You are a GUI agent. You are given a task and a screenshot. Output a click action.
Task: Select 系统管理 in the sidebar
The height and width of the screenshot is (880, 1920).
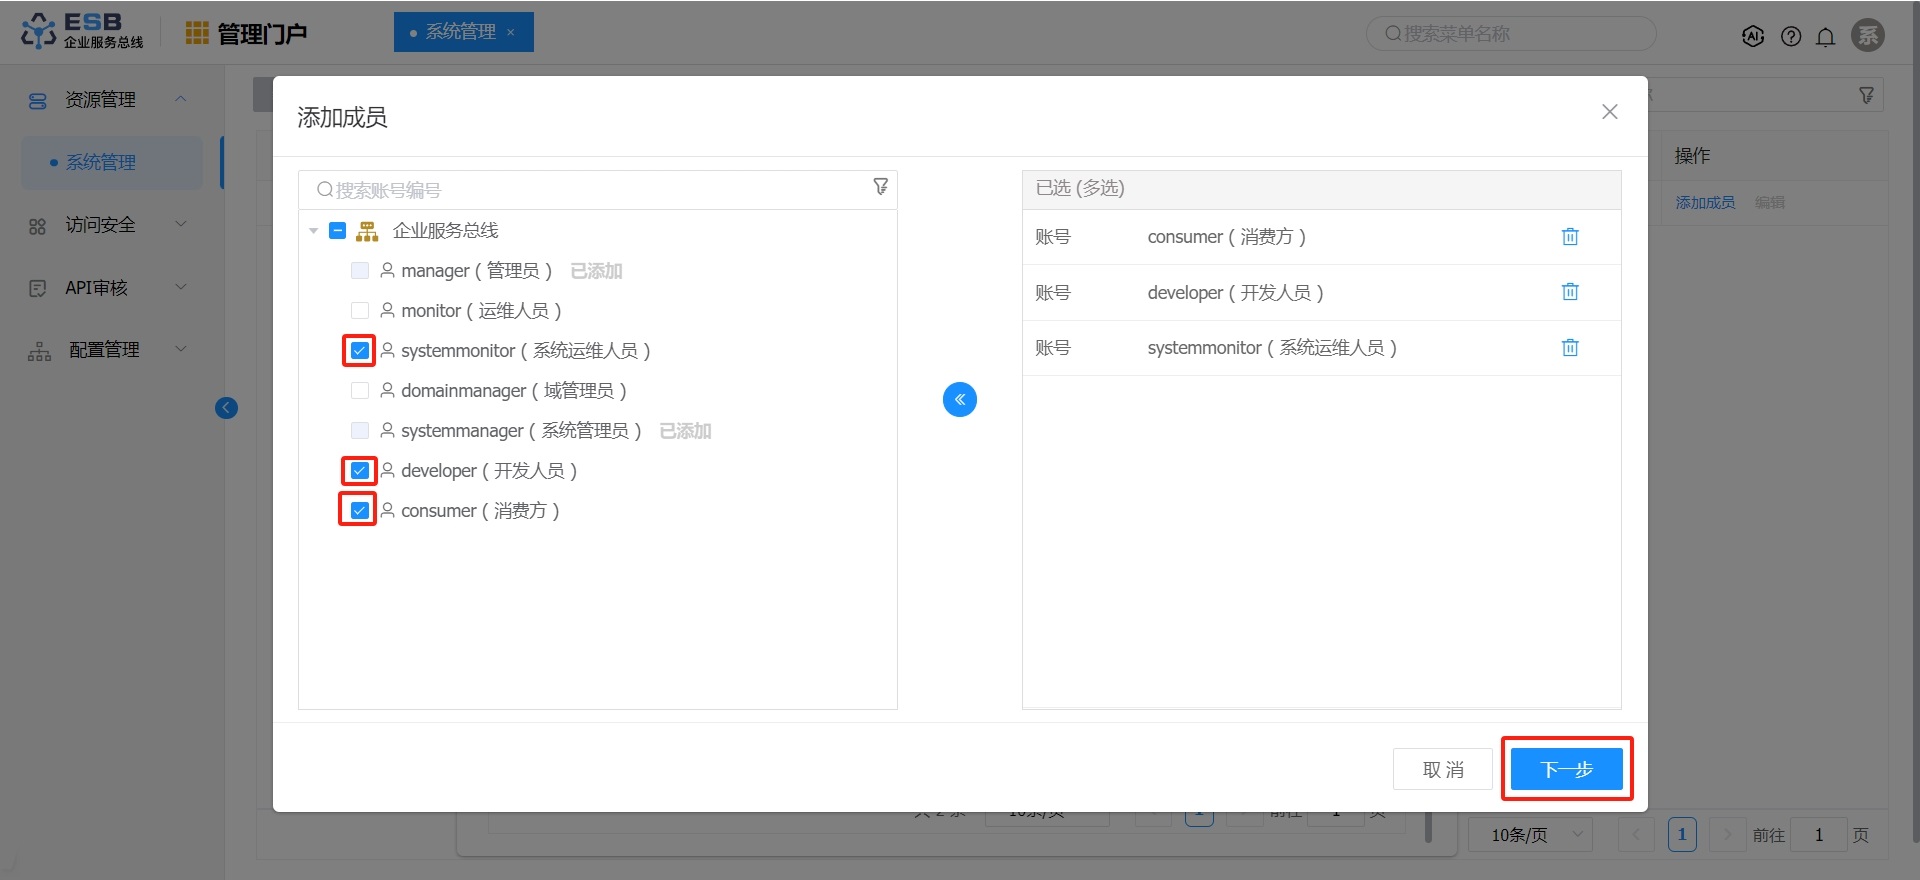(112, 163)
